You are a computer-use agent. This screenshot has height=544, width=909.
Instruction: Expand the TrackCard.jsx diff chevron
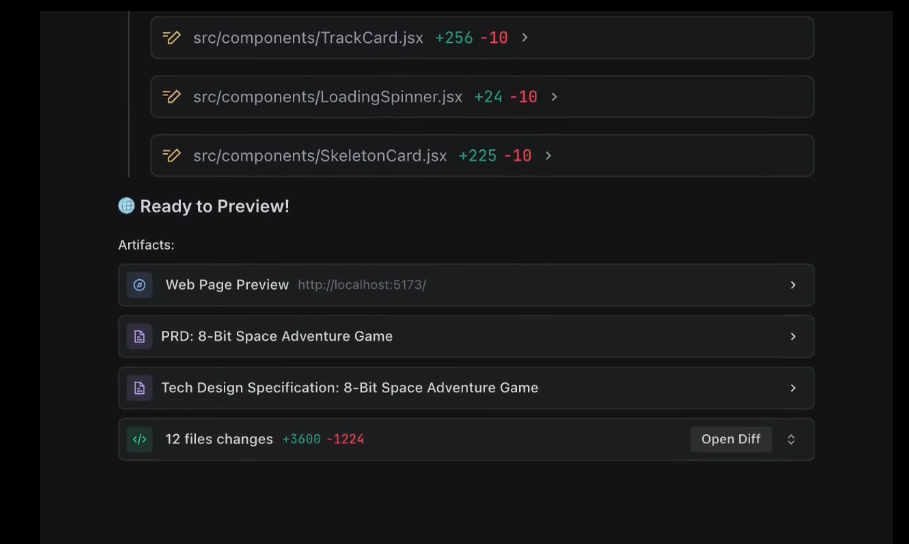[525, 38]
